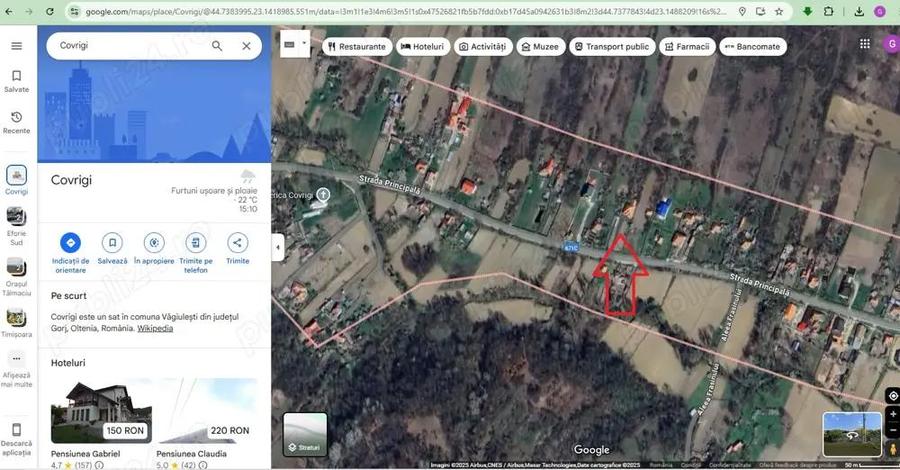
Task: Open Recente history panel
Action: tap(16, 122)
